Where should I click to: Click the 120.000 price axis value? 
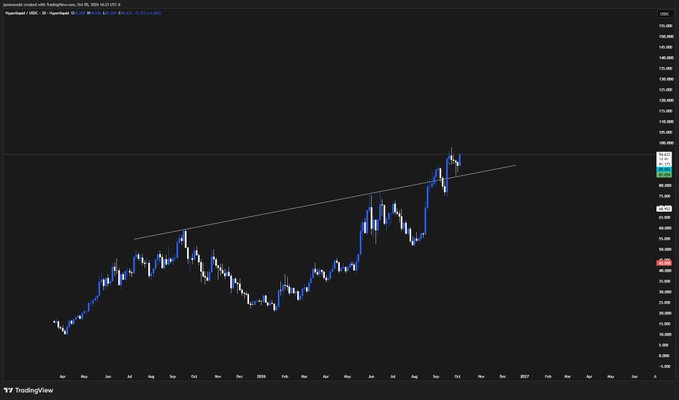pyautogui.click(x=666, y=100)
